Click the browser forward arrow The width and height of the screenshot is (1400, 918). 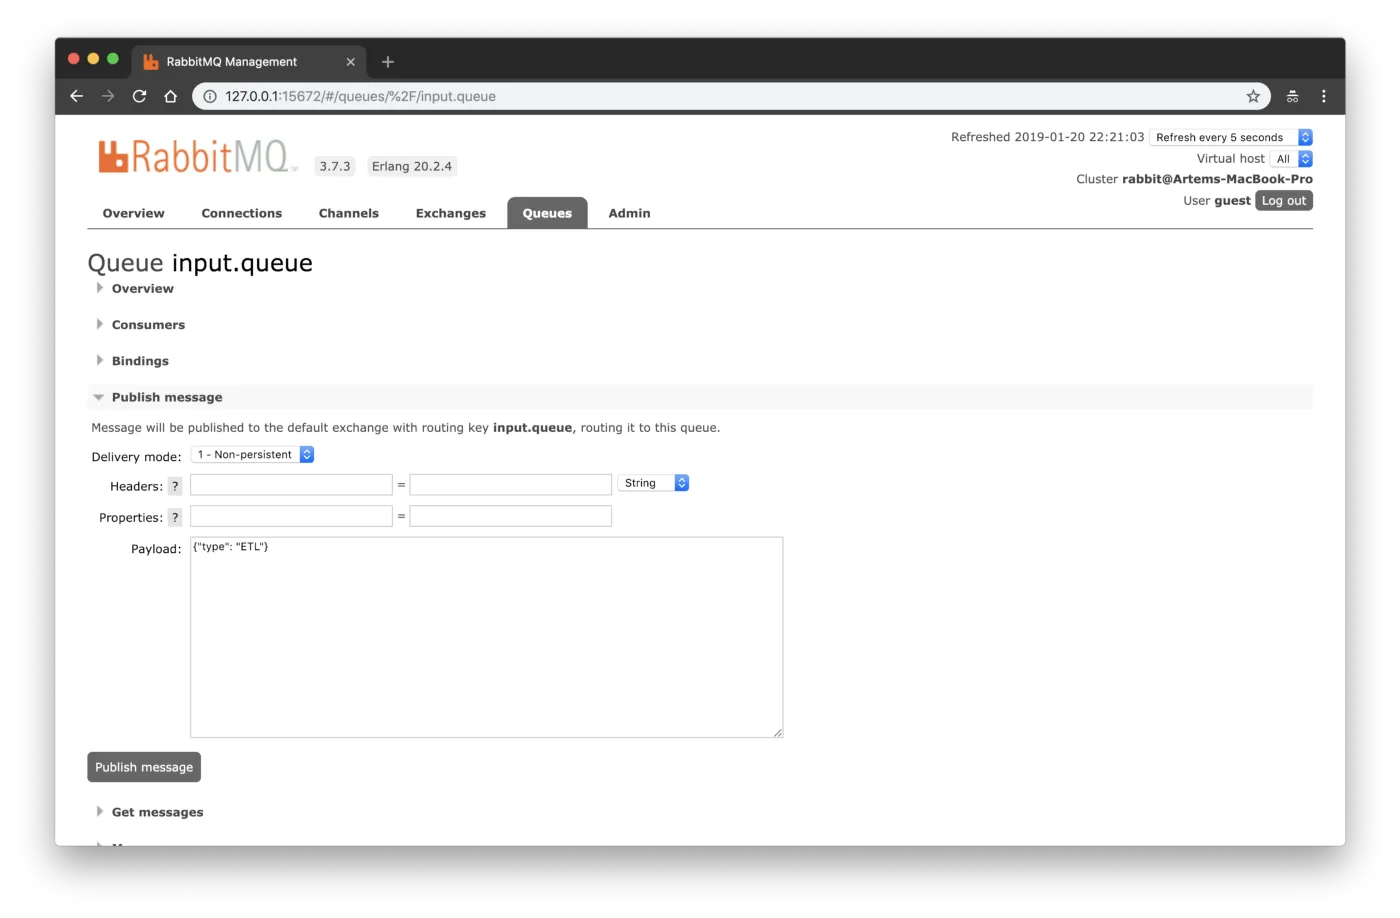click(108, 96)
